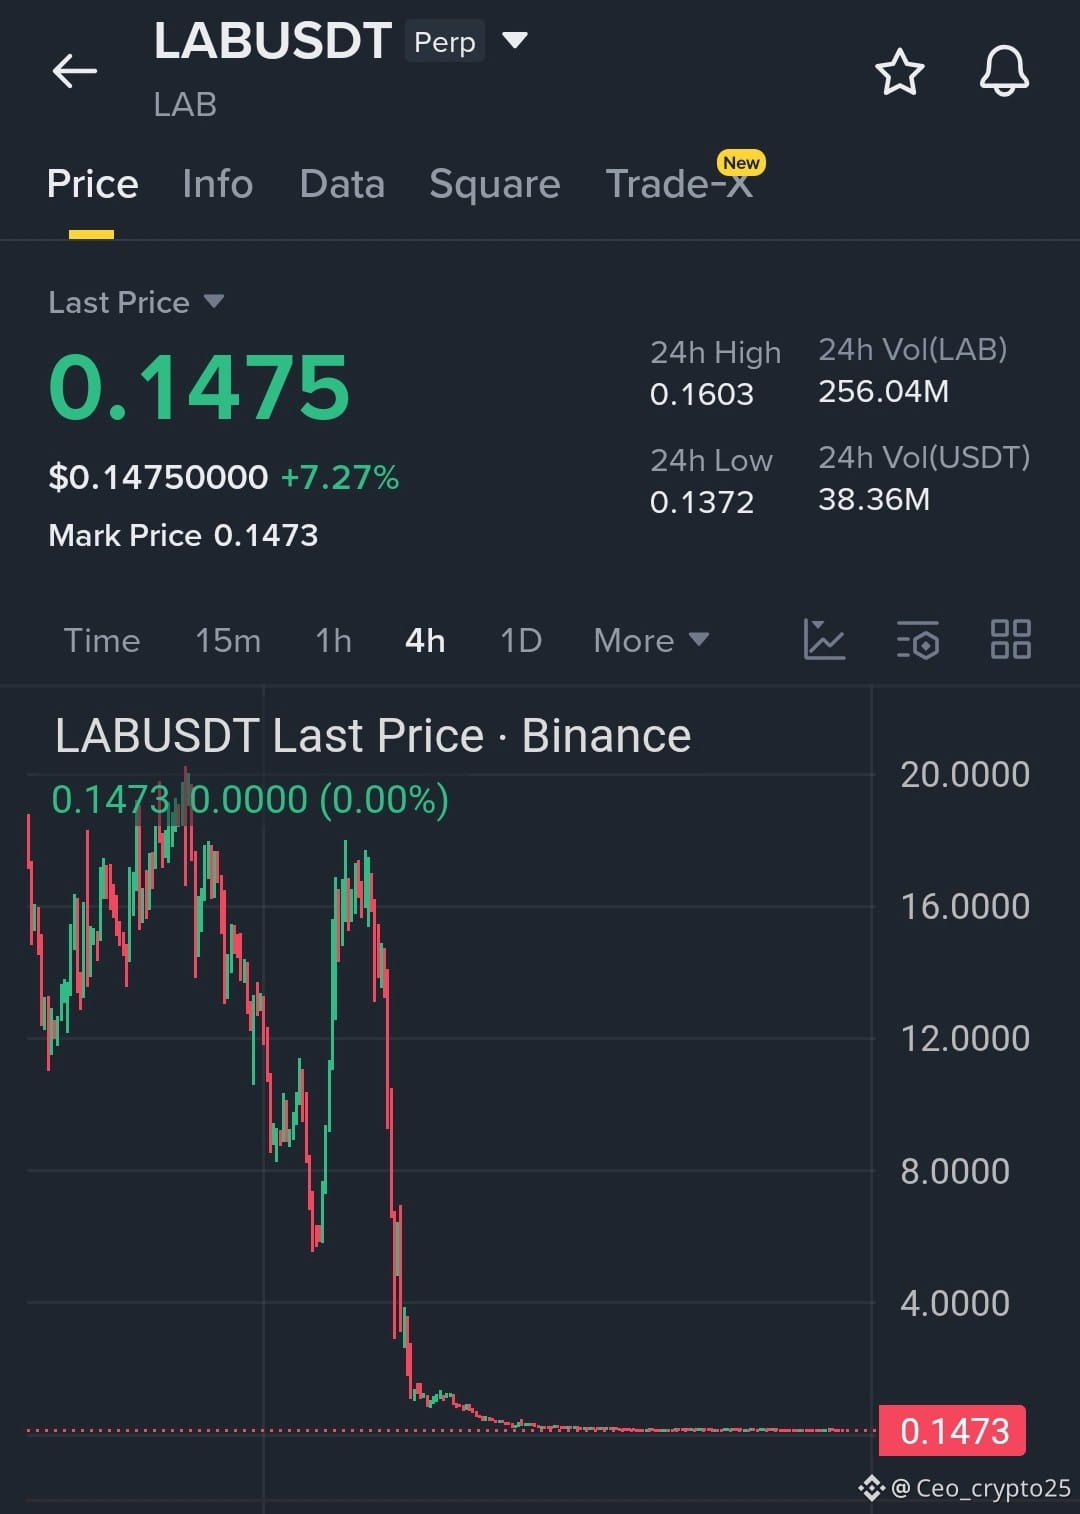Select the Time chart interval
This screenshot has width=1080, height=1514.
click(102, 640)
